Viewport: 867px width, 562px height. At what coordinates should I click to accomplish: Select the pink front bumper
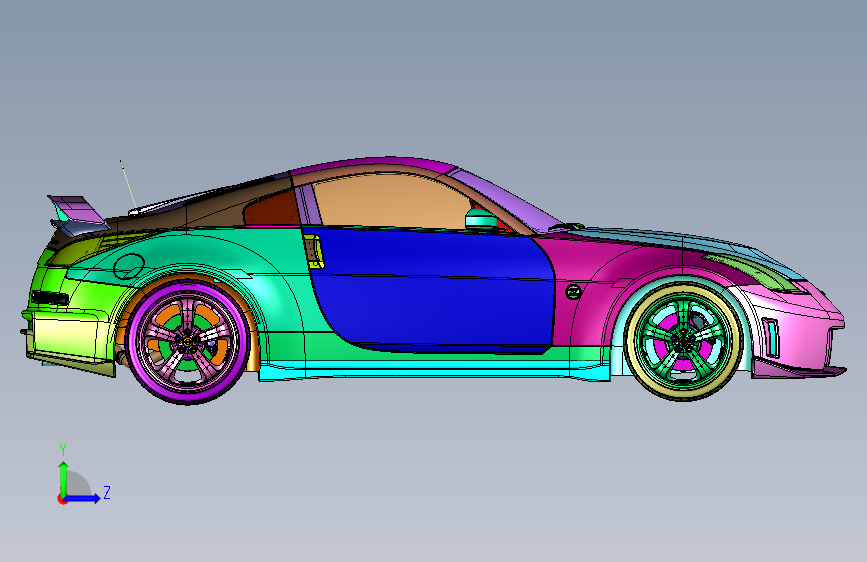point(796,324)
